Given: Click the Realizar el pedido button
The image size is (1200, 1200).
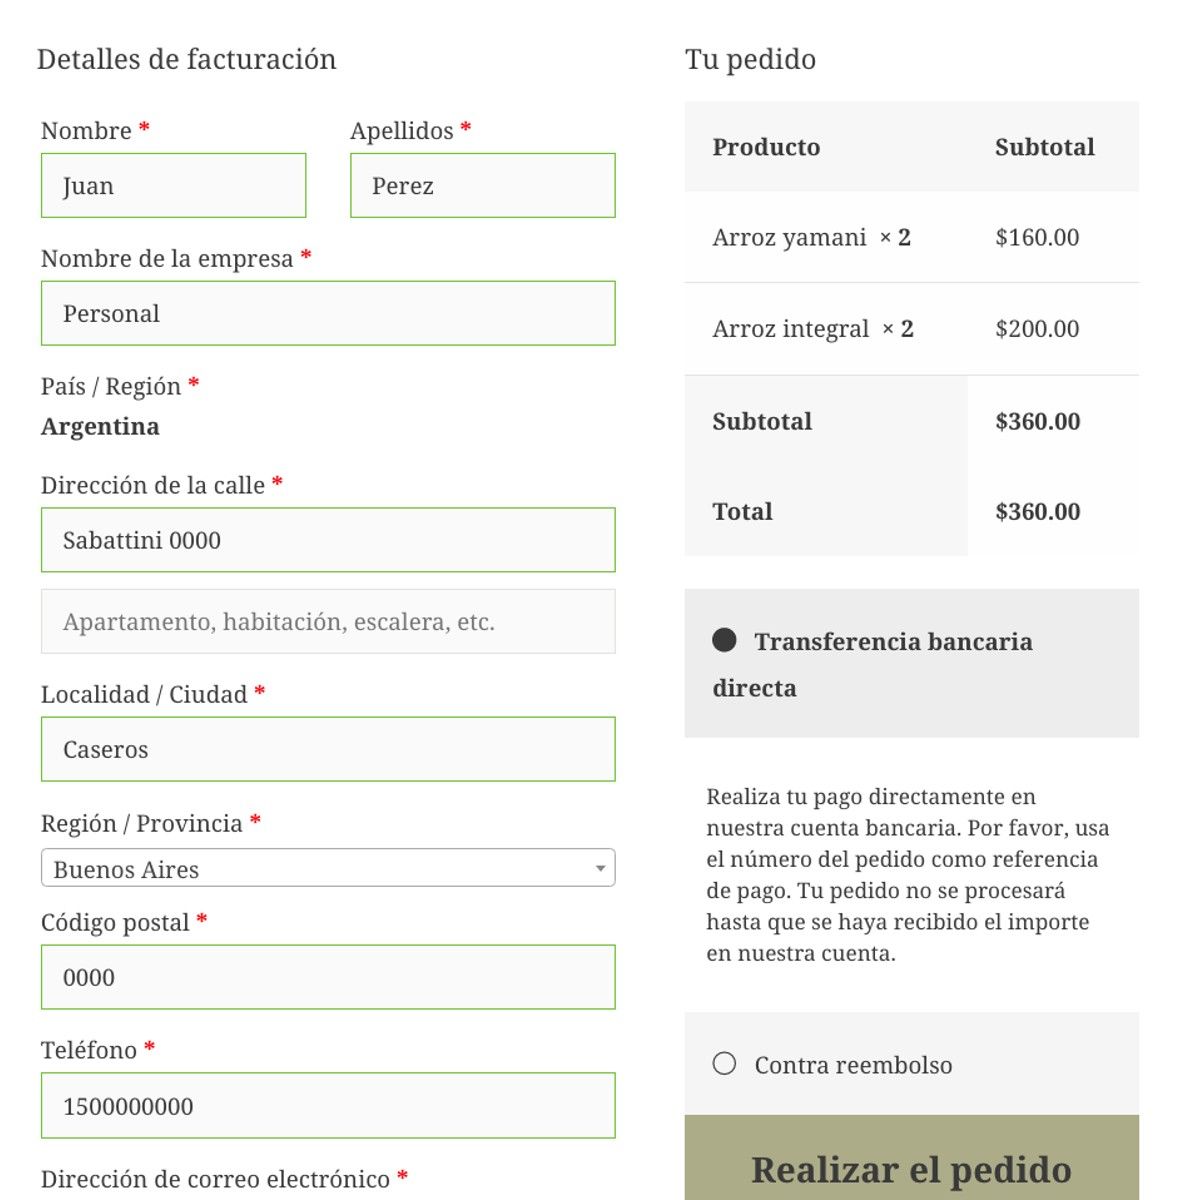Looking at the screenshot, I should tap(911, 1161).
